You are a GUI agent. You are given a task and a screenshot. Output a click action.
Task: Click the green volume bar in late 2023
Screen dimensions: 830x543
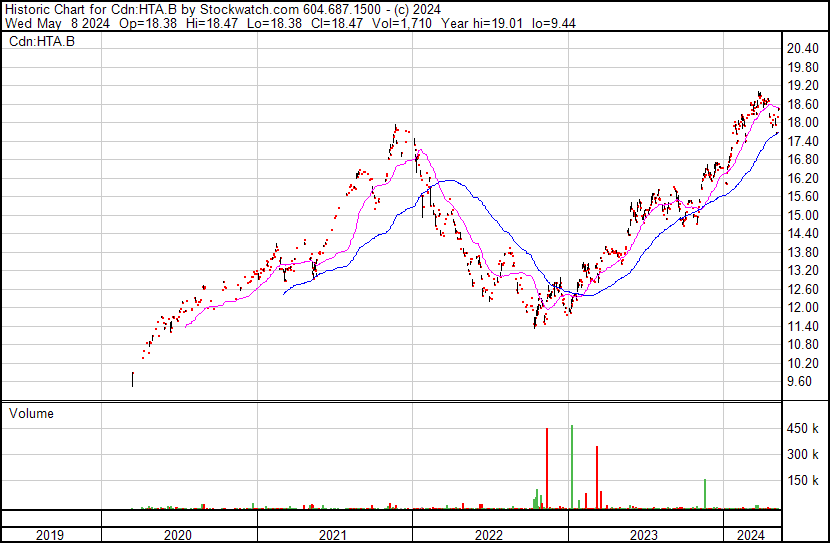tap(705, 494)
